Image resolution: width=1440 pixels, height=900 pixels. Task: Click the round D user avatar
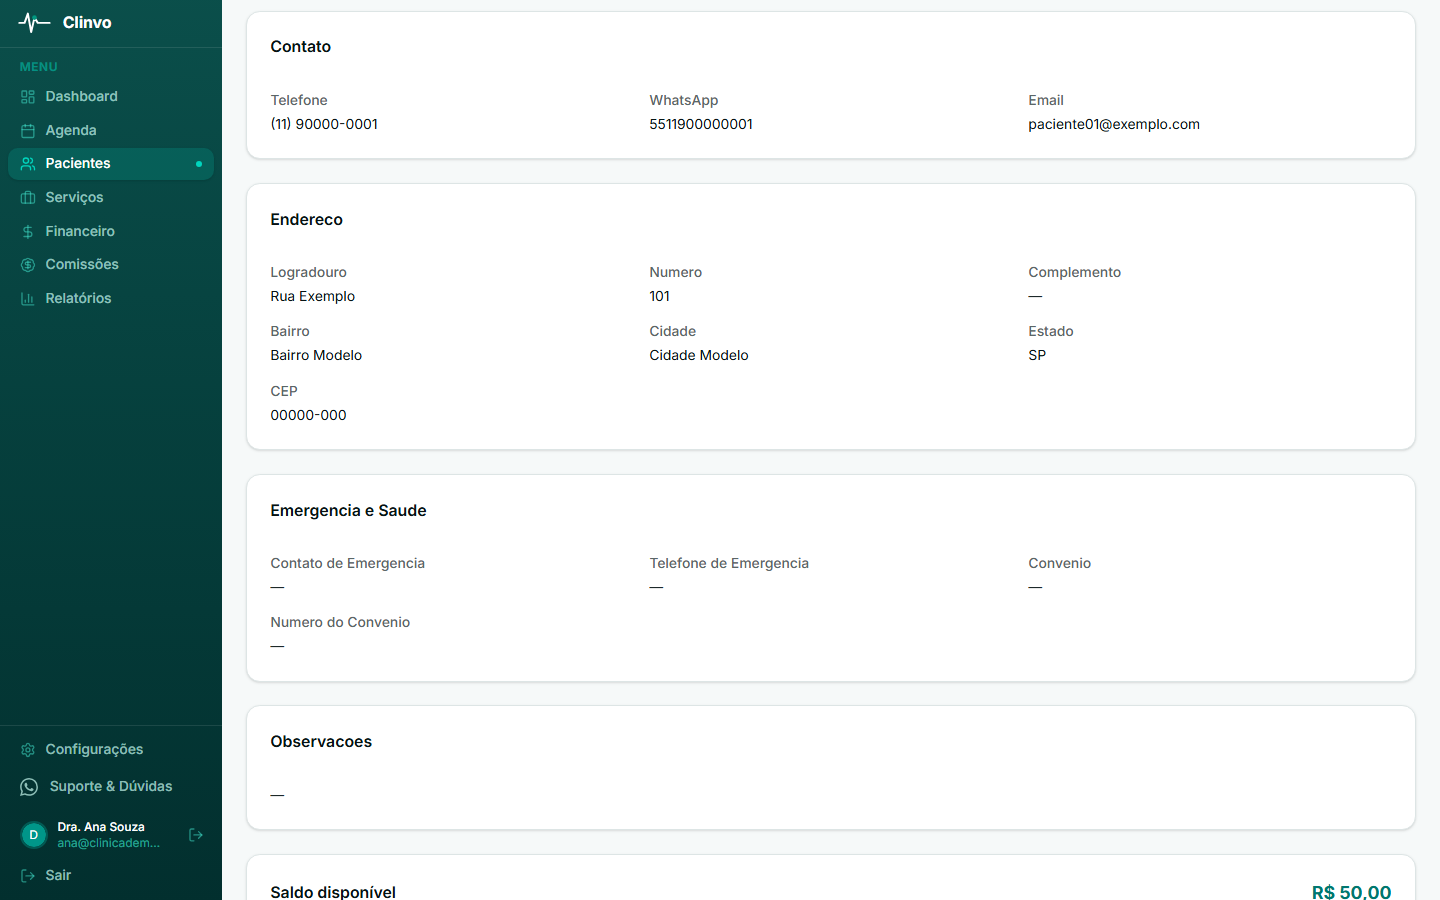tap(34, 835)
